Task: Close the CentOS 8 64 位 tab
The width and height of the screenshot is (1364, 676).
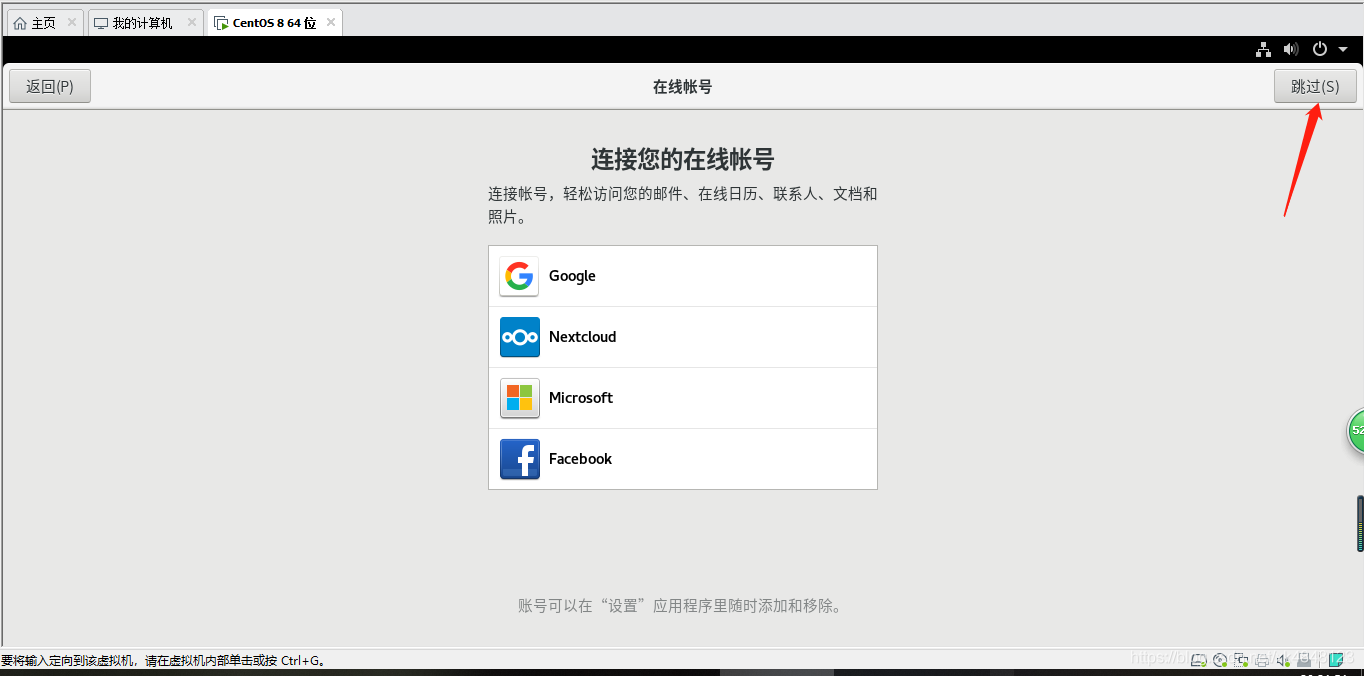Action: [331, 22]
